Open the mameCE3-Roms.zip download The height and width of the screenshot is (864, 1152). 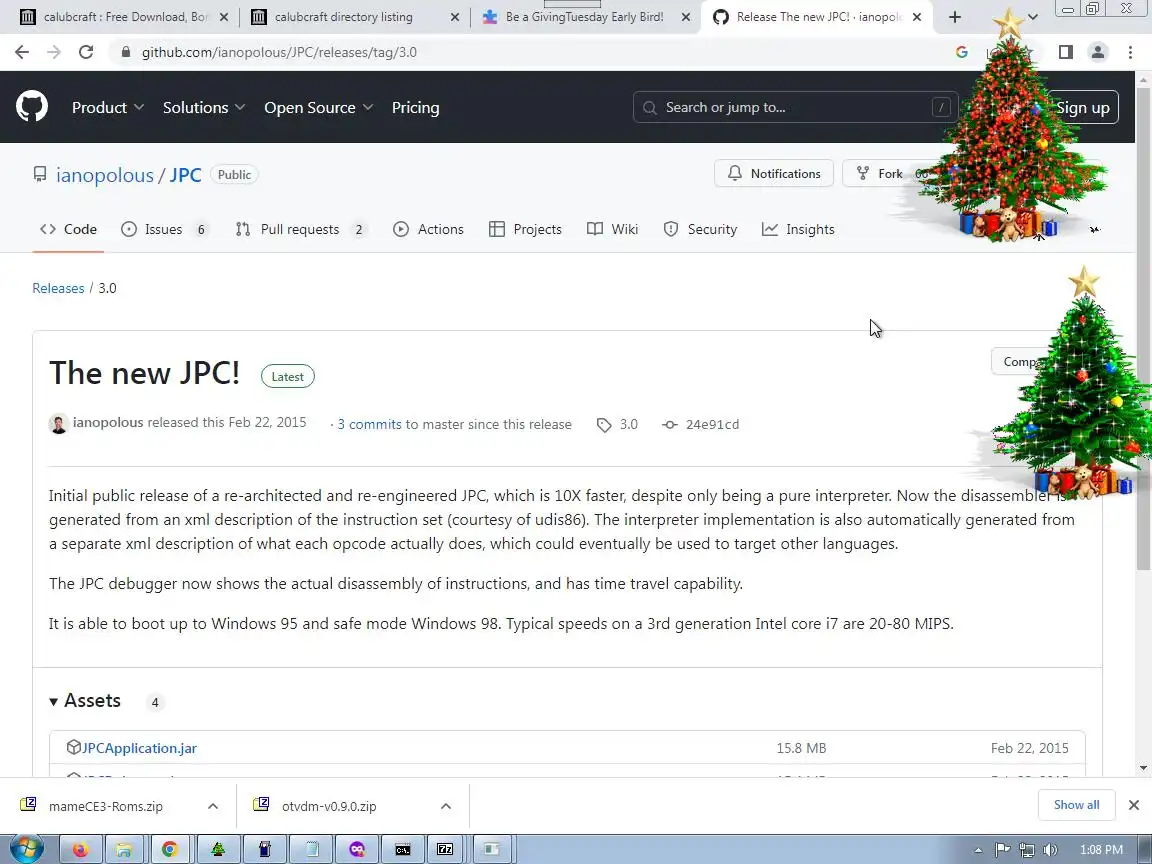click(105, 806)
